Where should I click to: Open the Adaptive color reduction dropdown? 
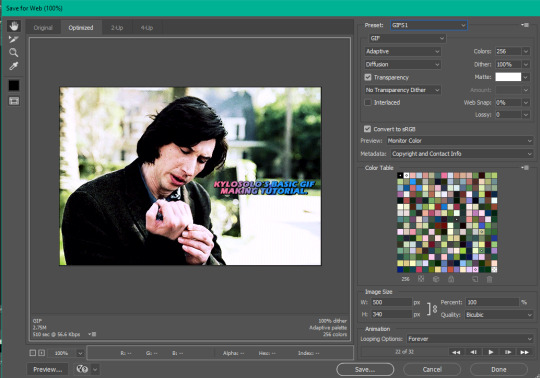[403, 51]
